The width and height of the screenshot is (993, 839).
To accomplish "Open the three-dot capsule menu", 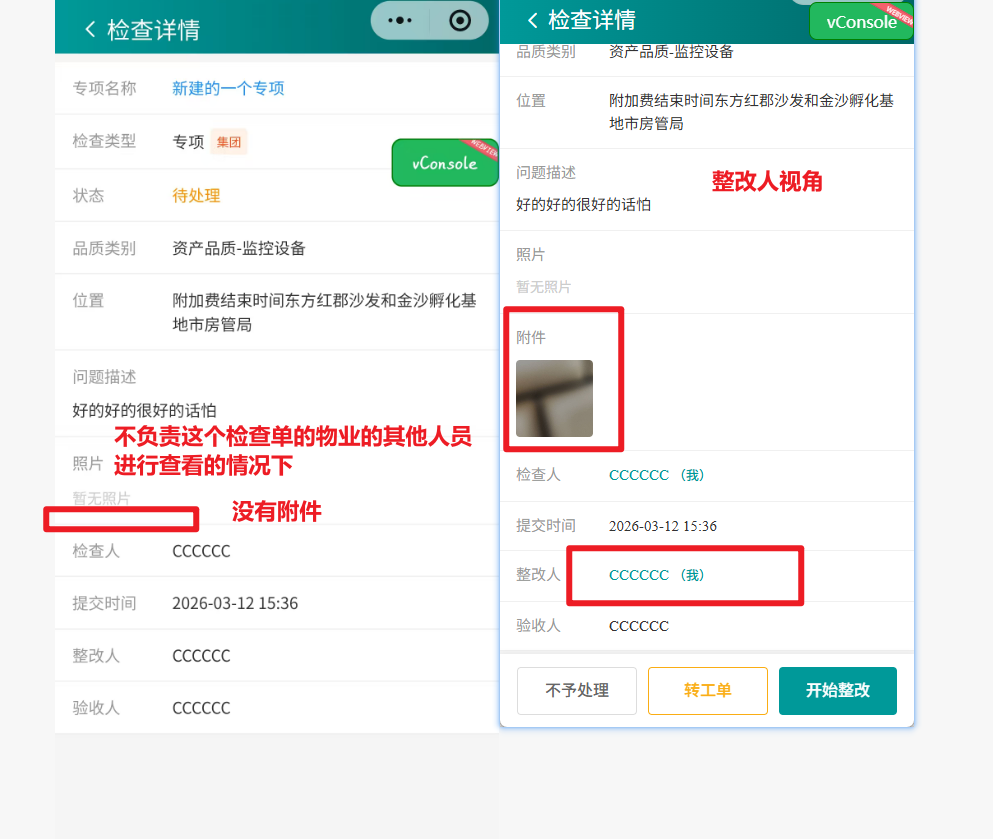I will [x=400, y=21].
